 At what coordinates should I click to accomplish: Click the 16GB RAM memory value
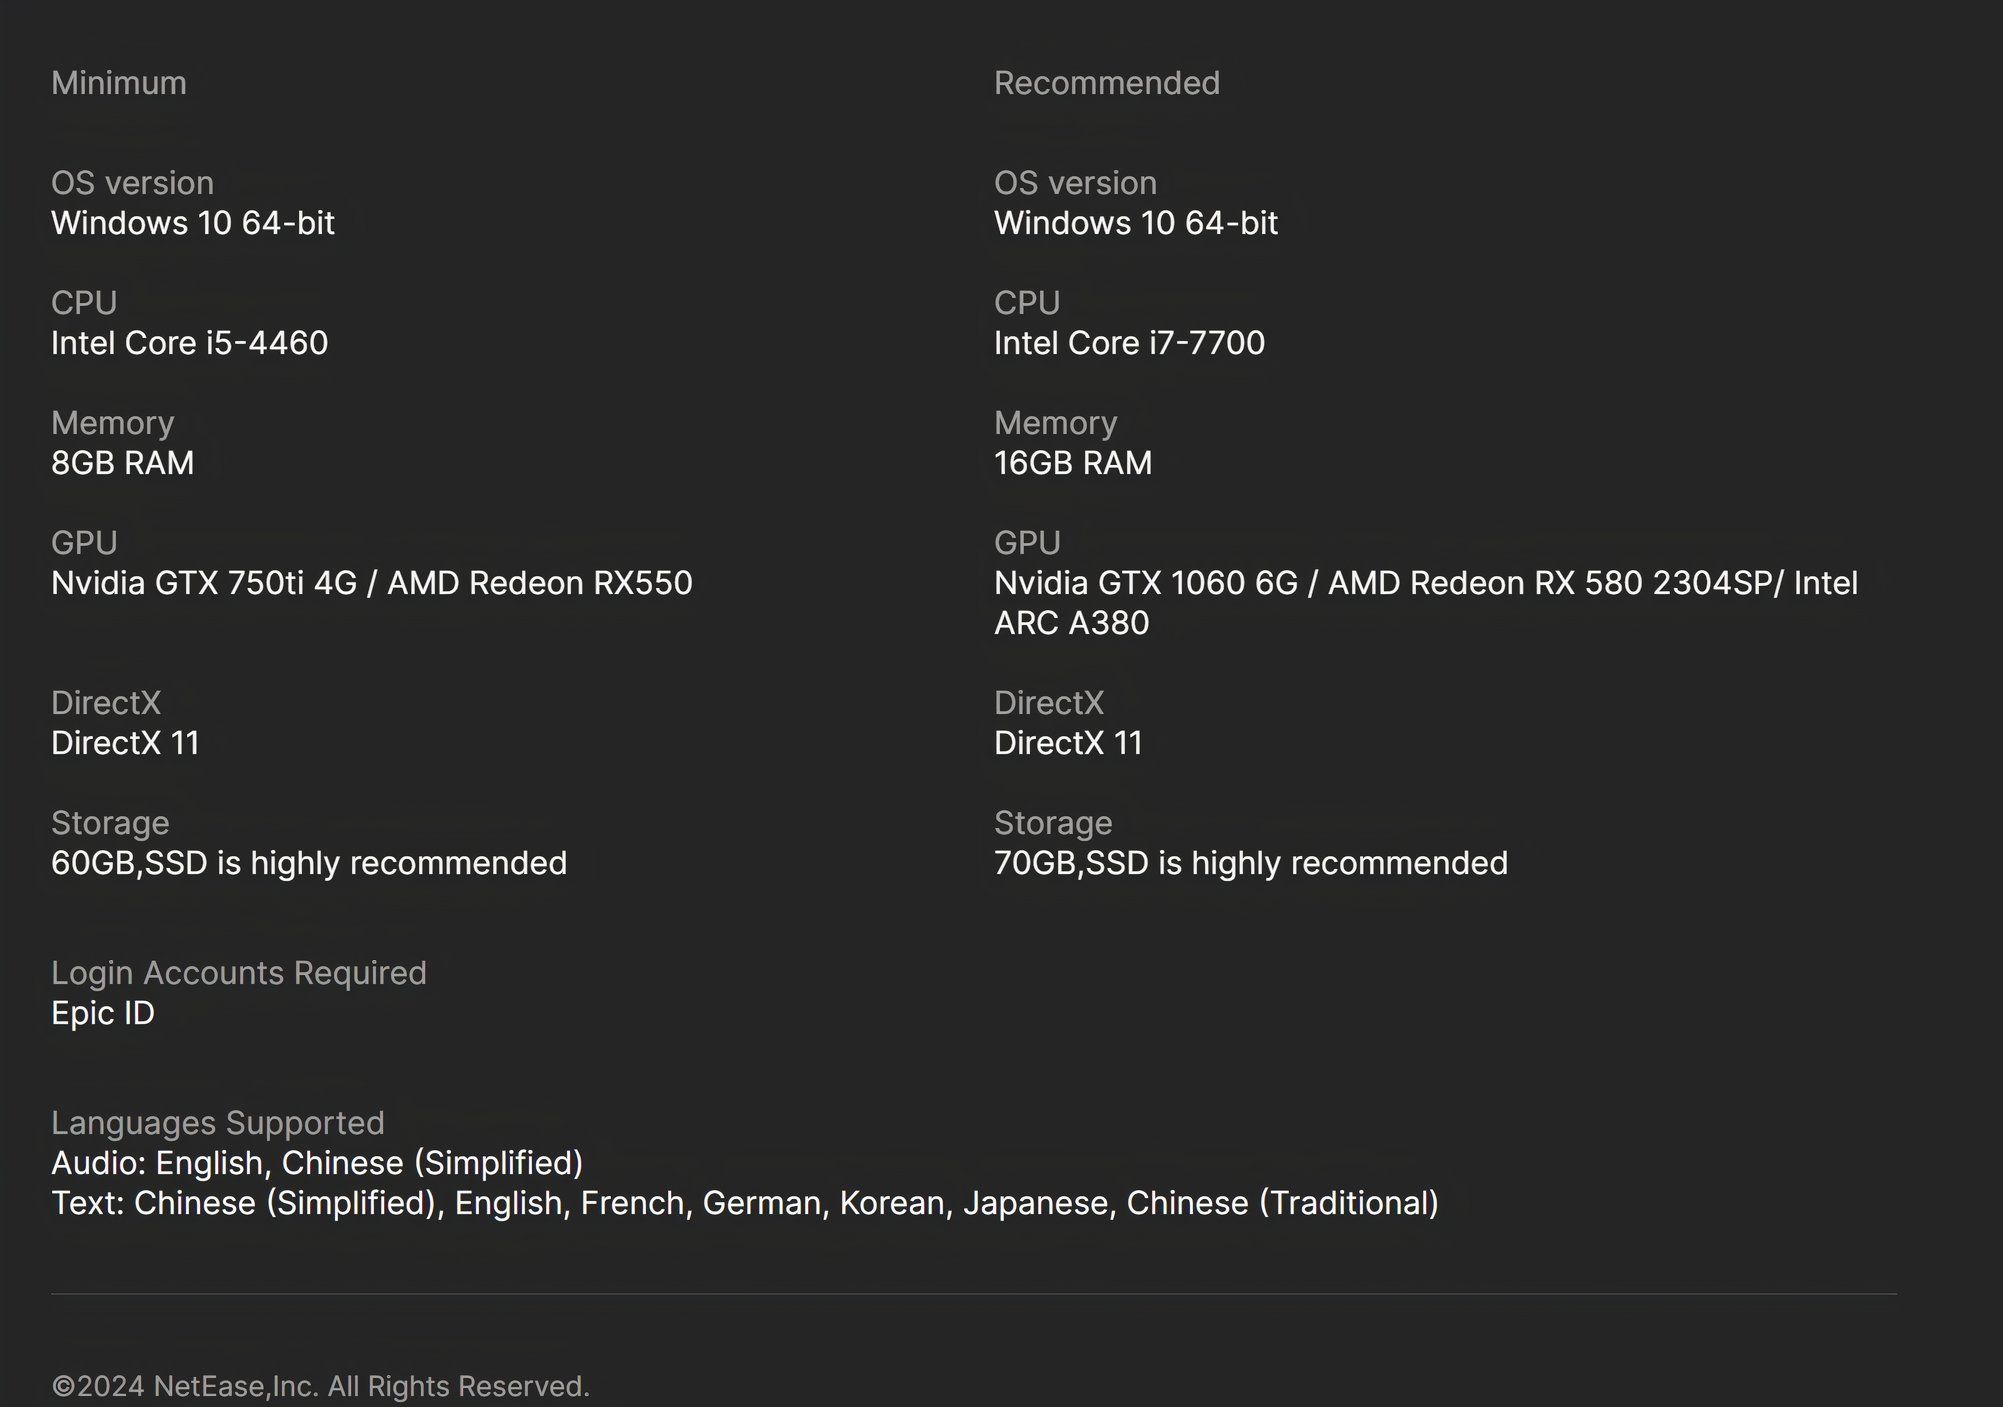[x=1072, y=463]
